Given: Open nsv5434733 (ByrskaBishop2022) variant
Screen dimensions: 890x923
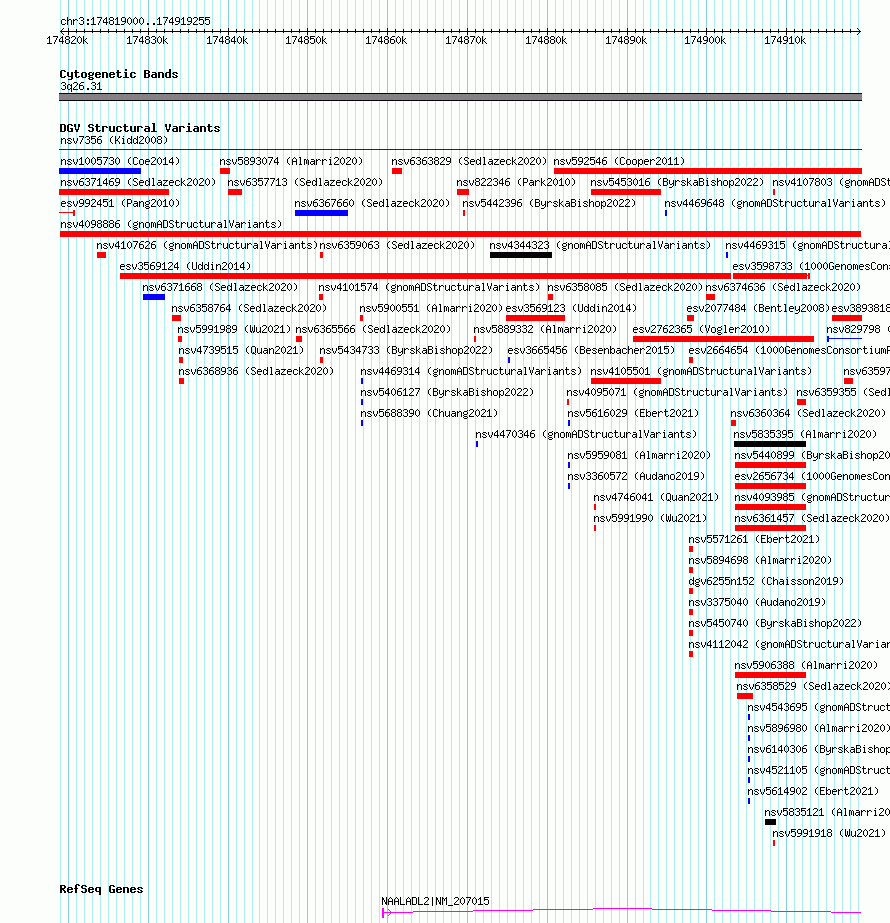Looking at the screenshot, I should tap(406, 350).
